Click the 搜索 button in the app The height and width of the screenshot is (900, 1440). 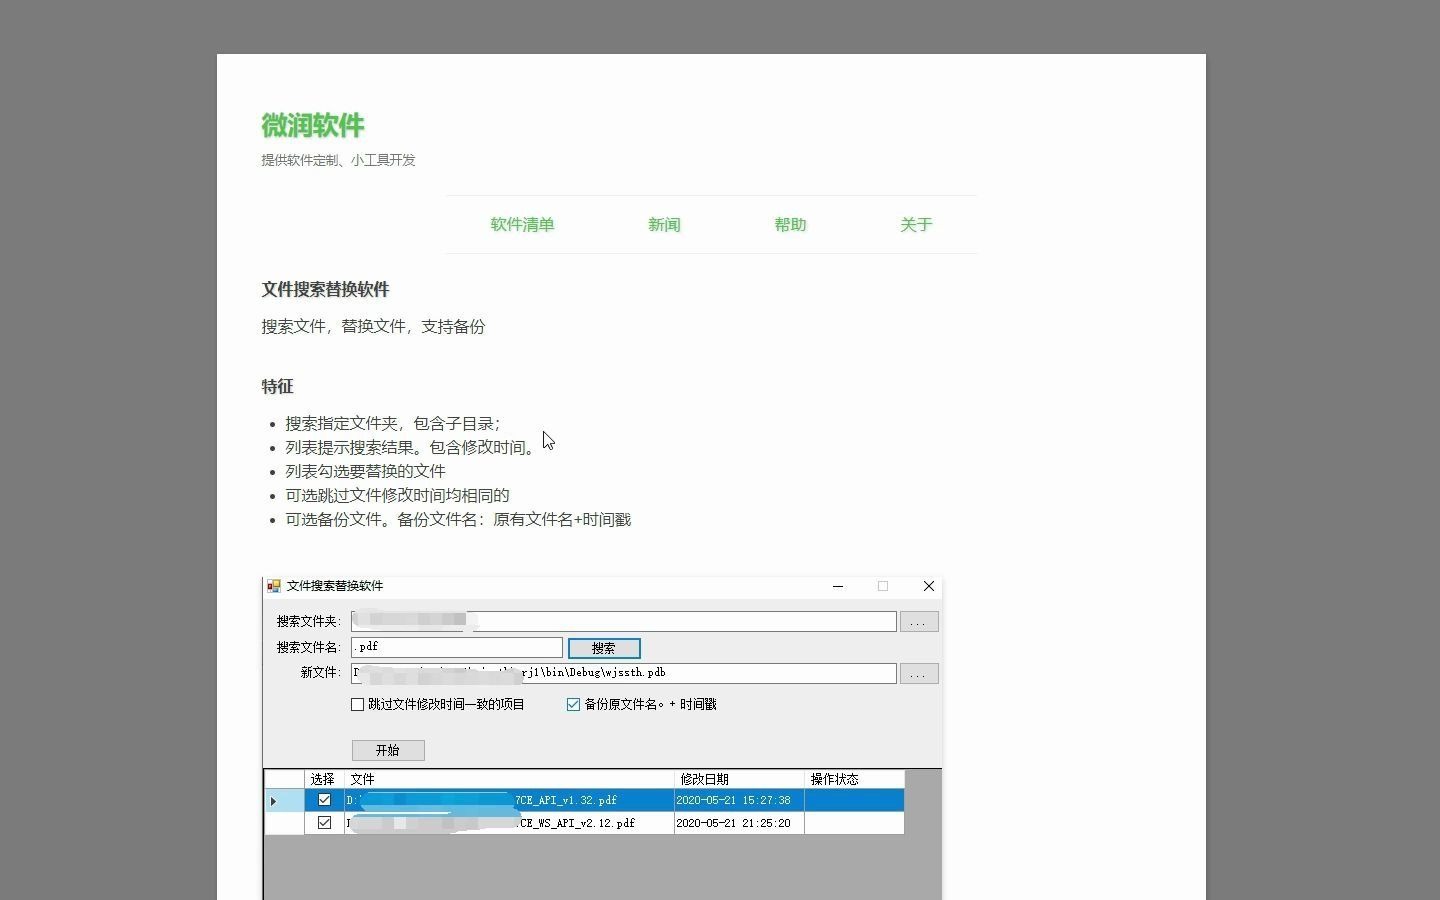coord(604,648)
